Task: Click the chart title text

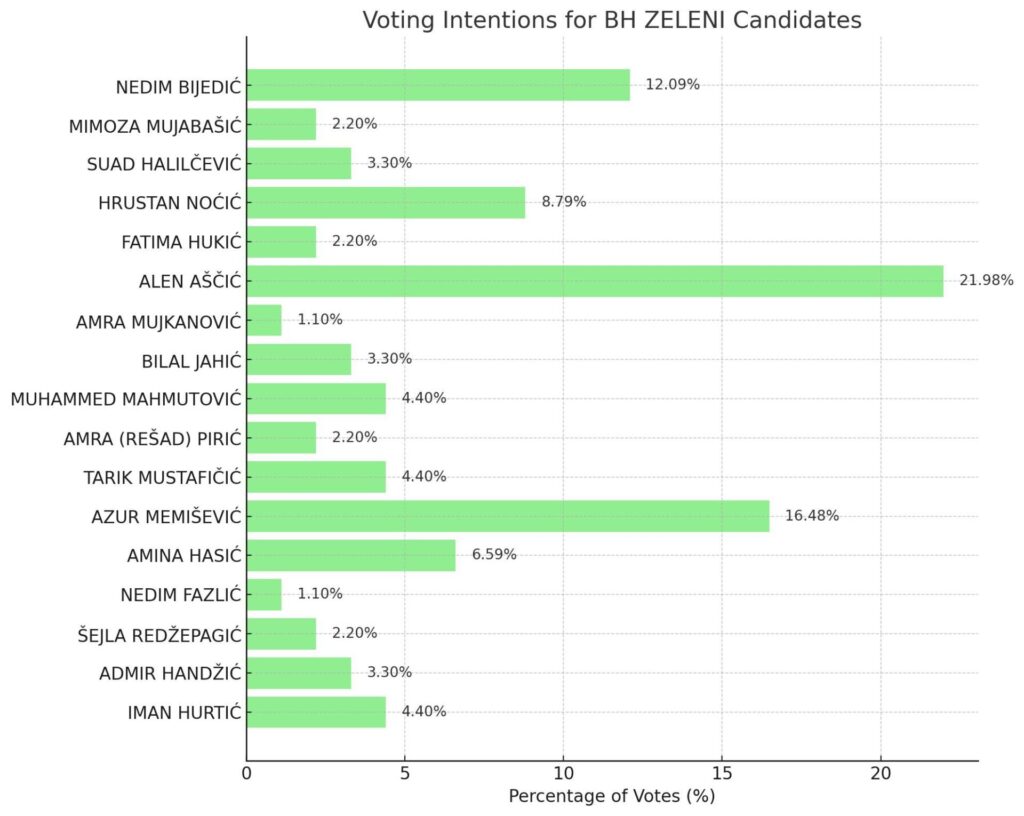Action: (x=611, y=21)
